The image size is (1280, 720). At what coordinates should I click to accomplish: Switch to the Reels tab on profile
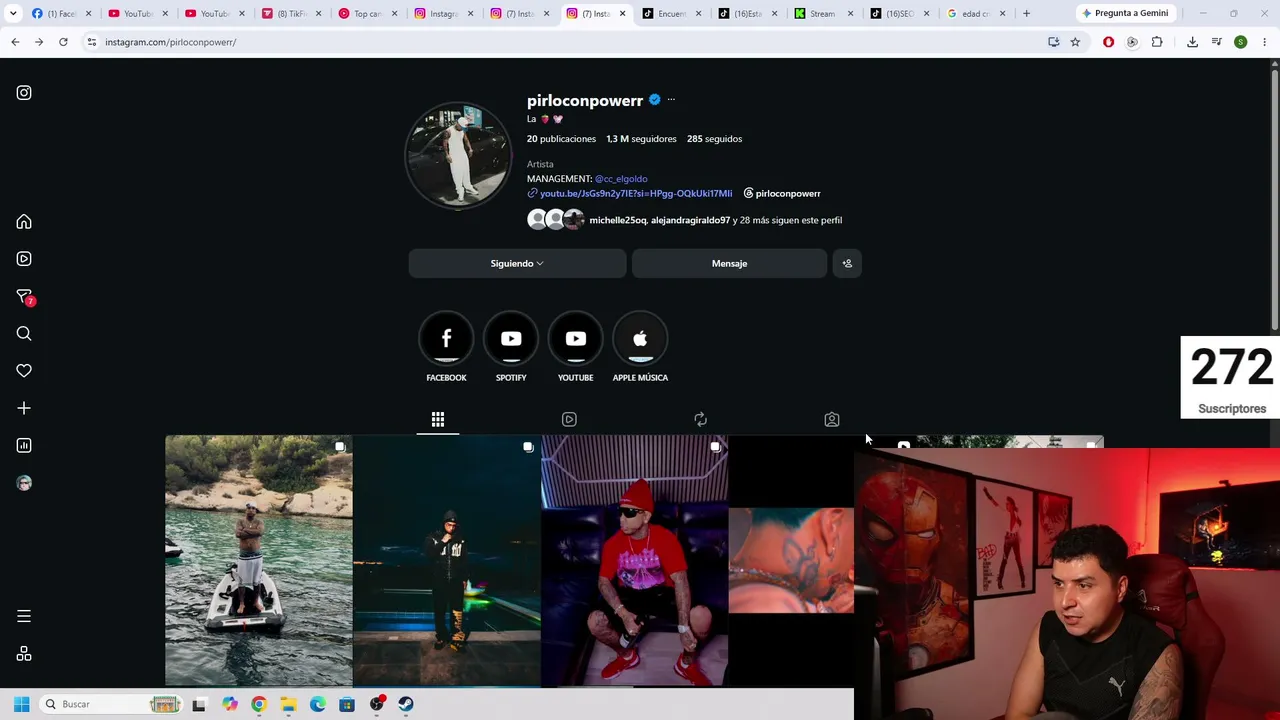point(569,419)
